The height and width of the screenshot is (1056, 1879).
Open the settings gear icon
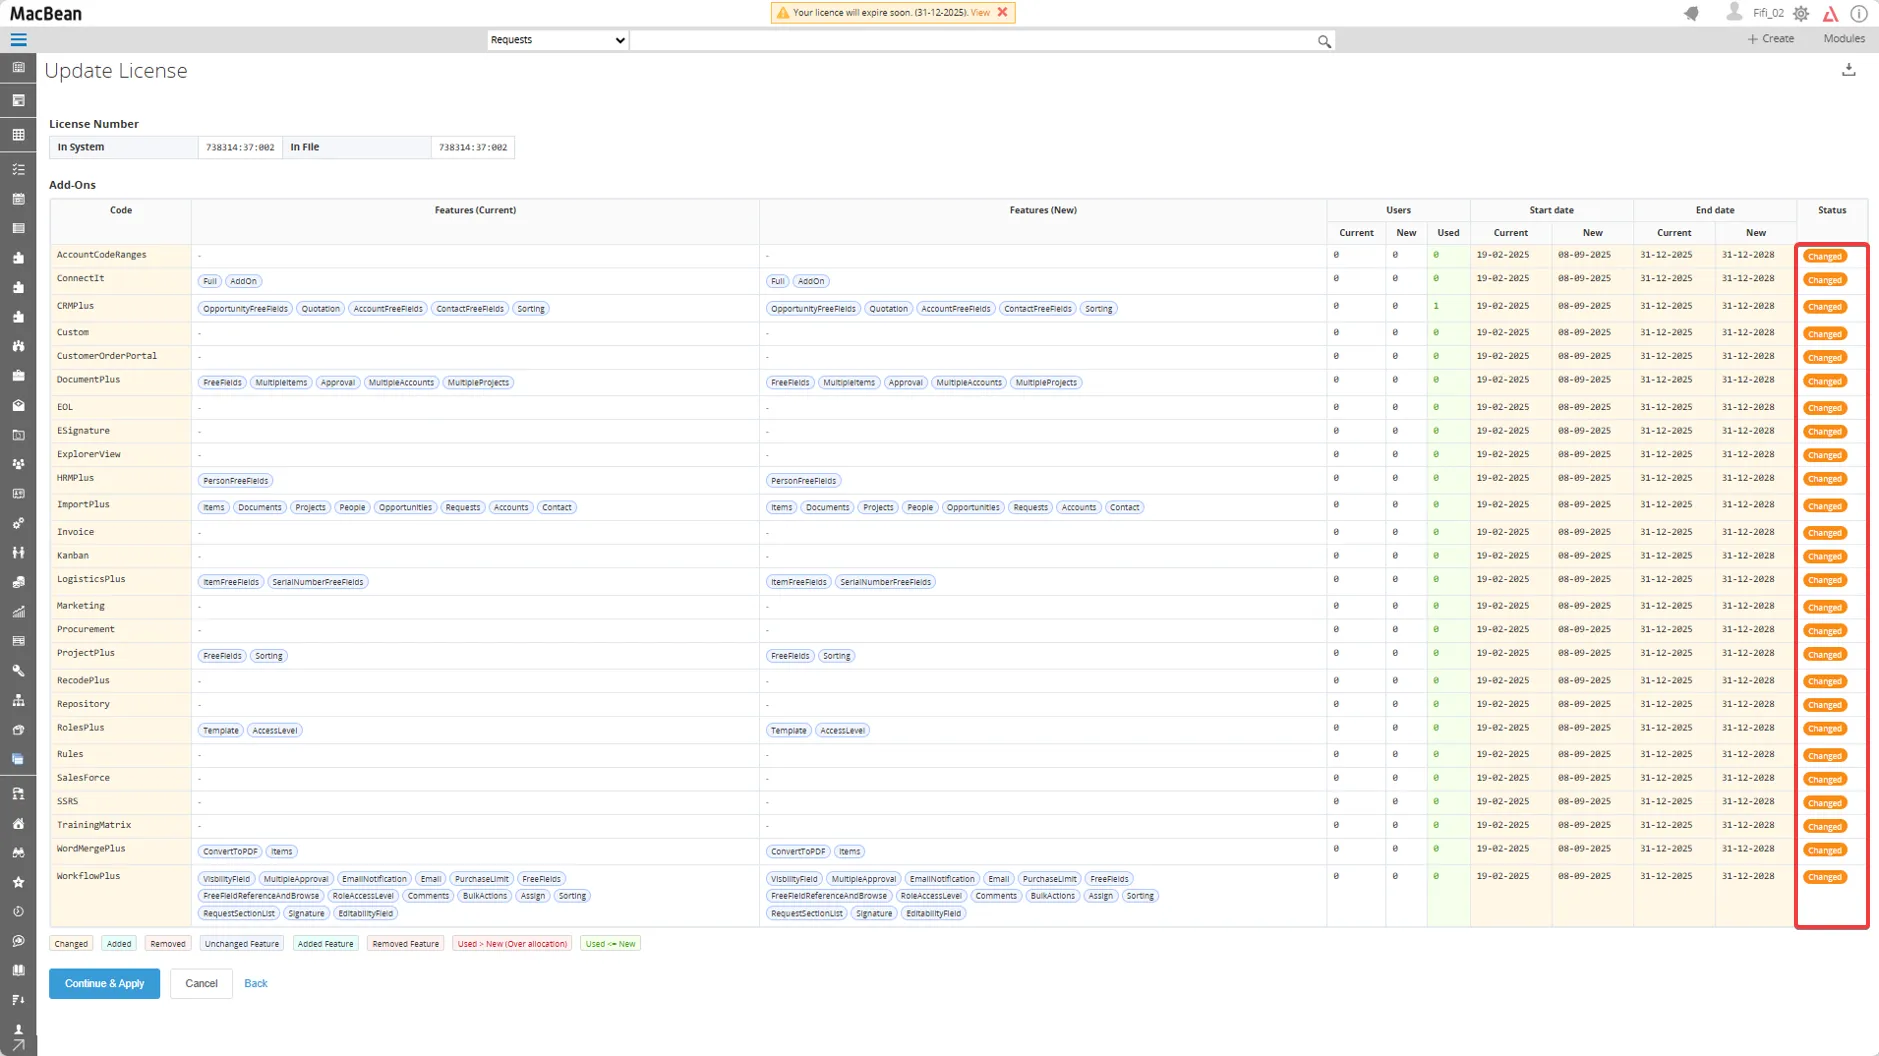1801,13
